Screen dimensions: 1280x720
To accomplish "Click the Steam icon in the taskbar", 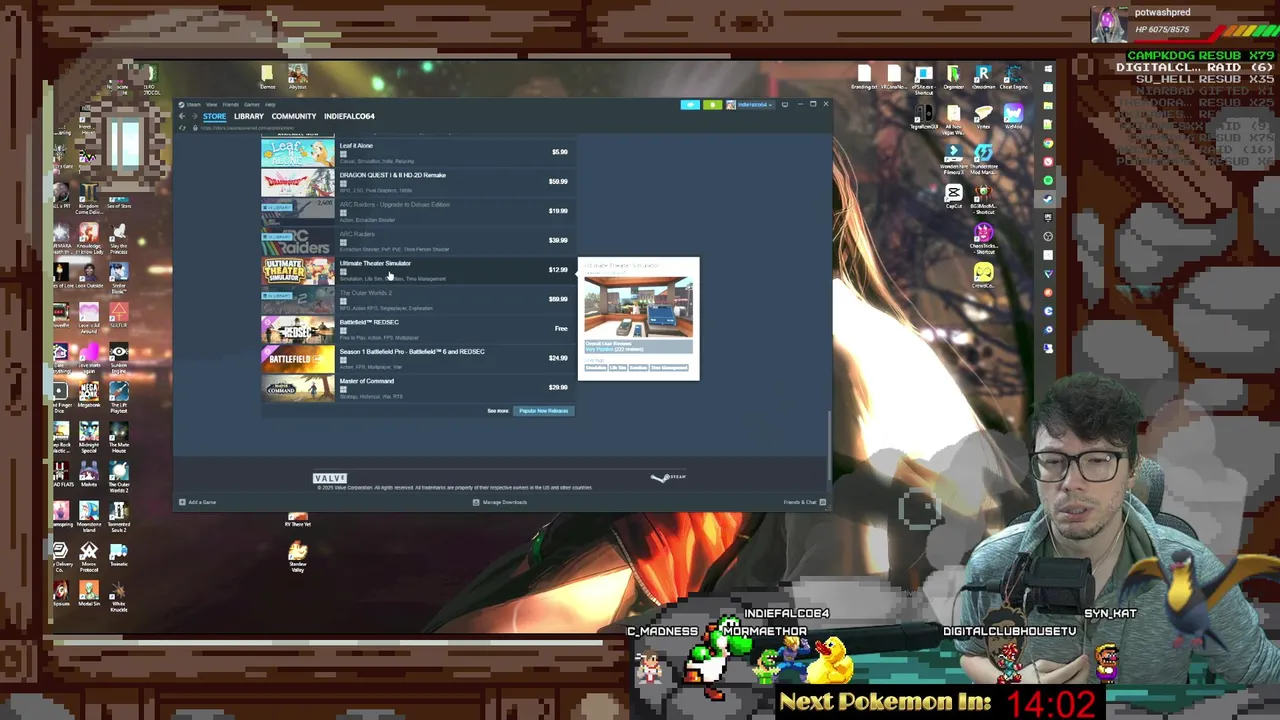I will click(x=1048, y=198).
